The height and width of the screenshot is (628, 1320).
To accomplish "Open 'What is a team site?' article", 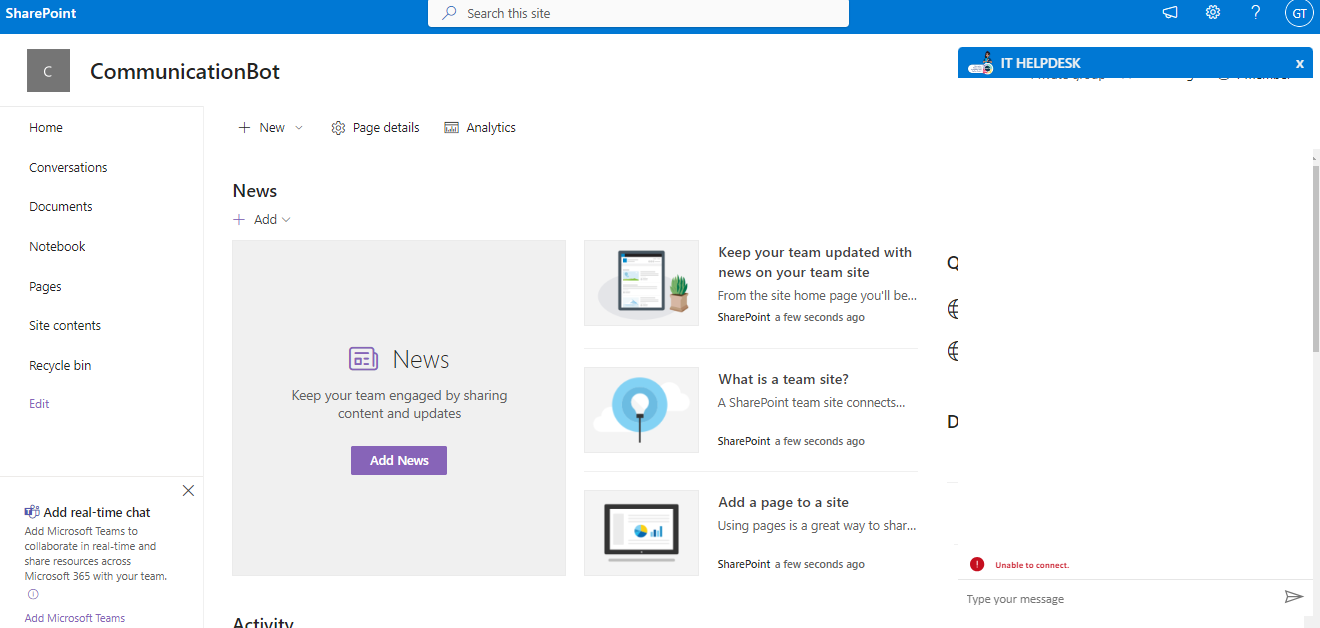I will 783,379.
